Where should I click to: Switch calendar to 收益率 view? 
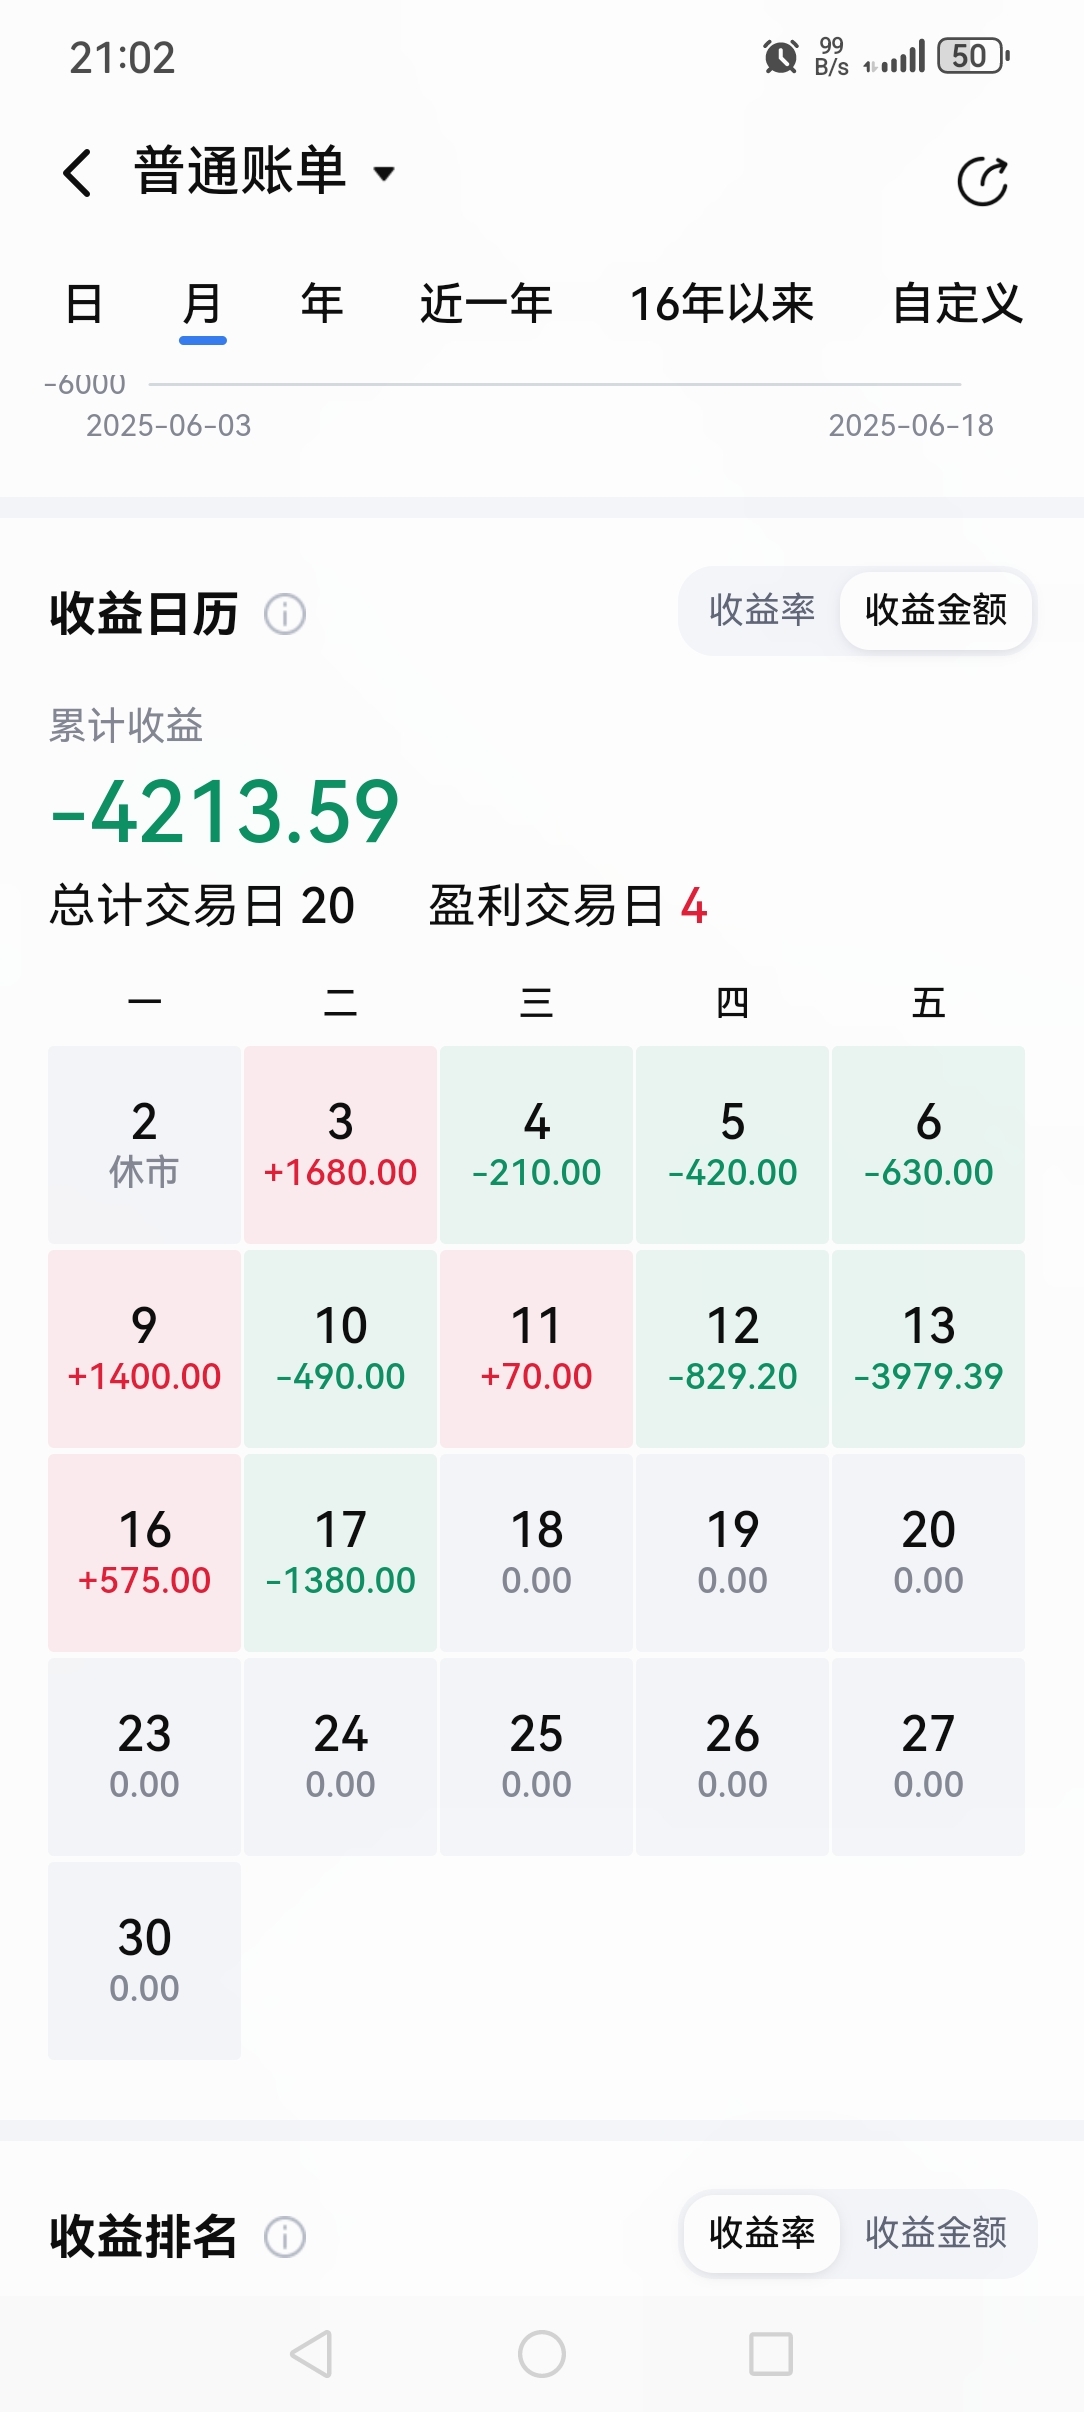[x=762, y=610]
